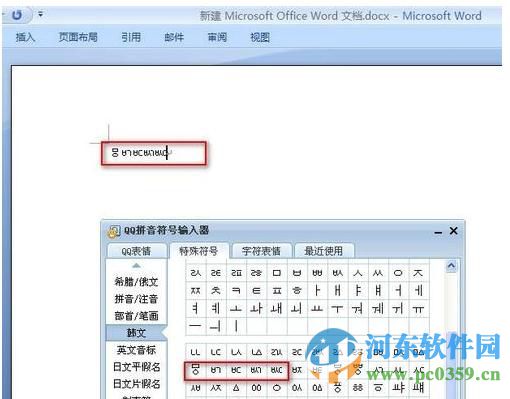This screenshot has width=510, height=399.
Task: Select the 特殊符号 tab
Action: [199, 251]
